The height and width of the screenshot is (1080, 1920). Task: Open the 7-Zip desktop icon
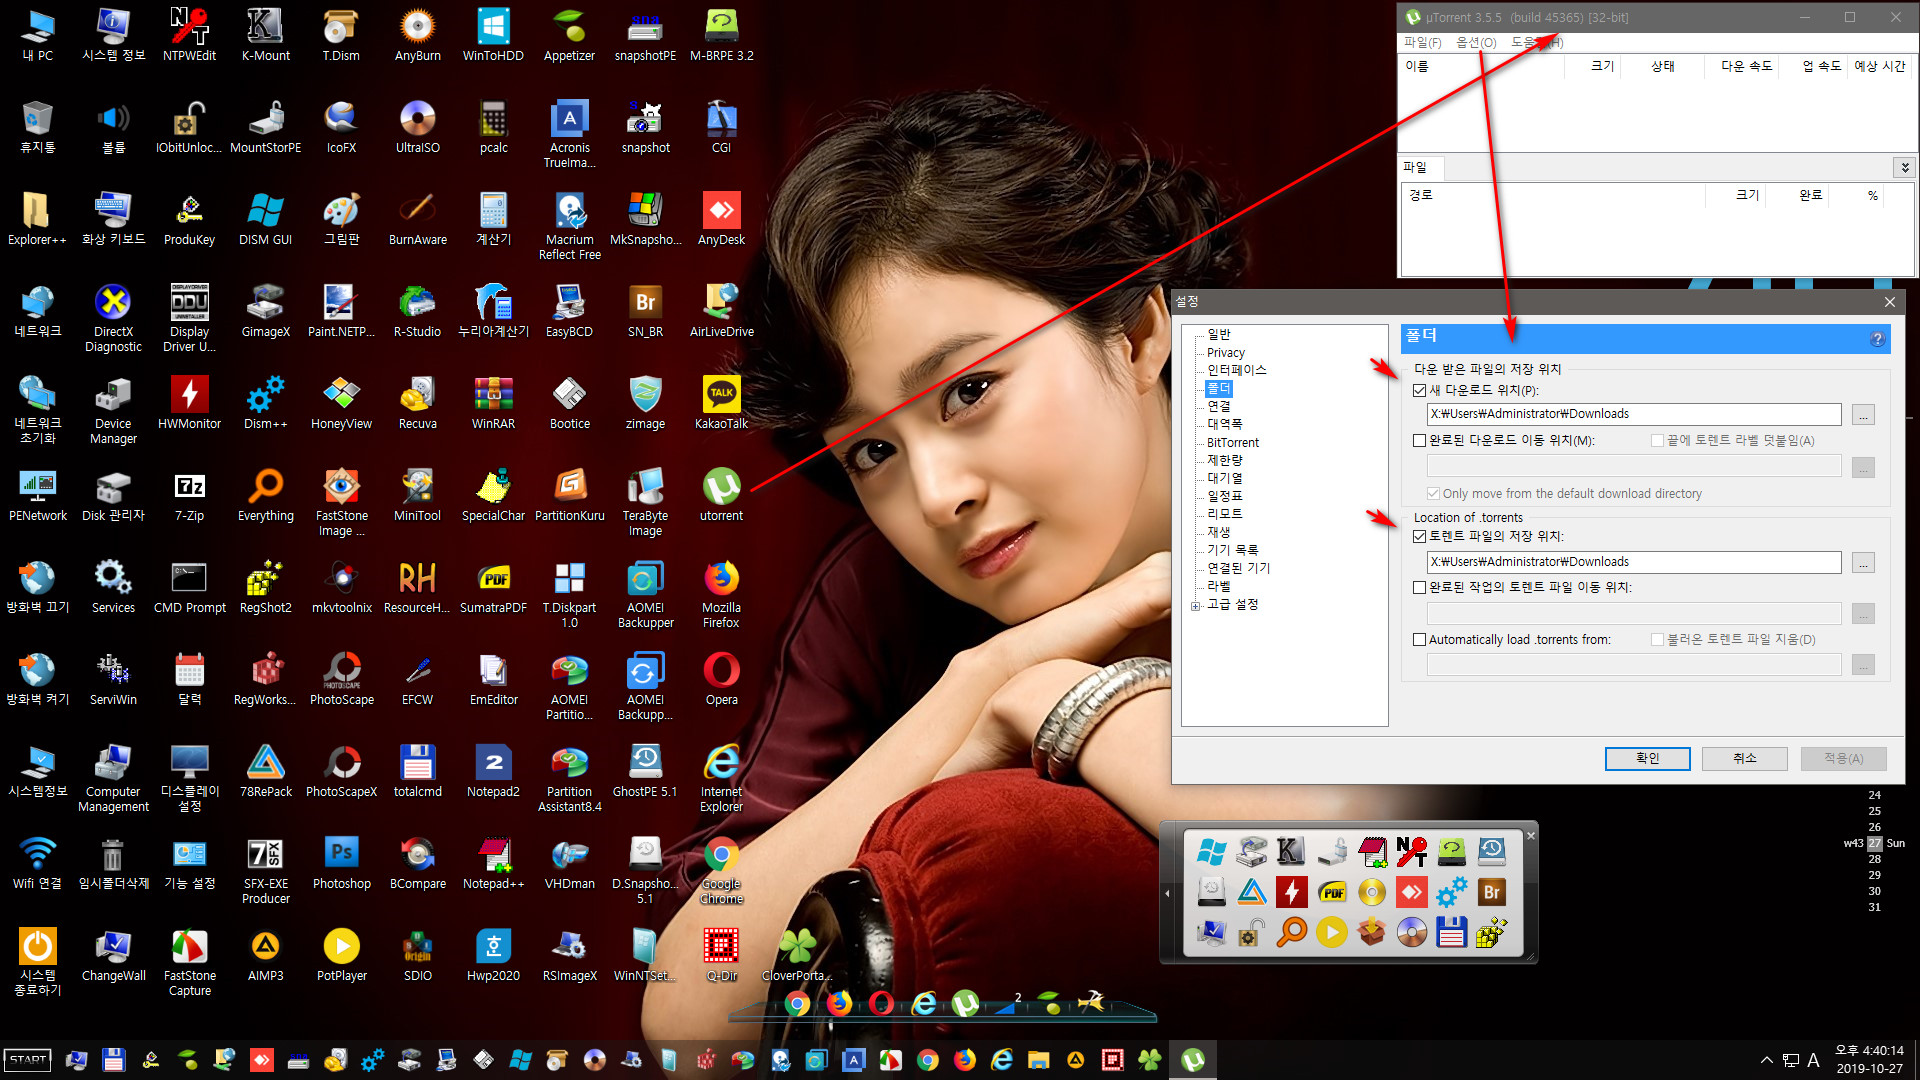[x=189, y=495]
